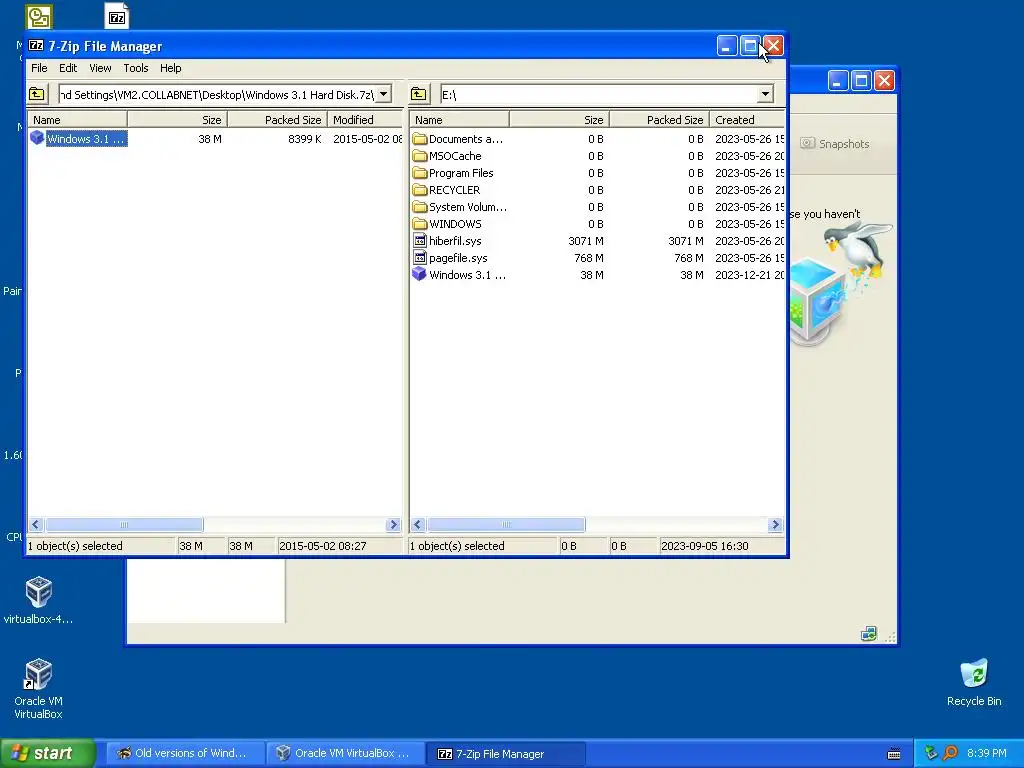Click the 2015-05-02 08:27 status bar date
This screenshot has width=1024, height=768.
pyautogui.click(x=323, y=546)
